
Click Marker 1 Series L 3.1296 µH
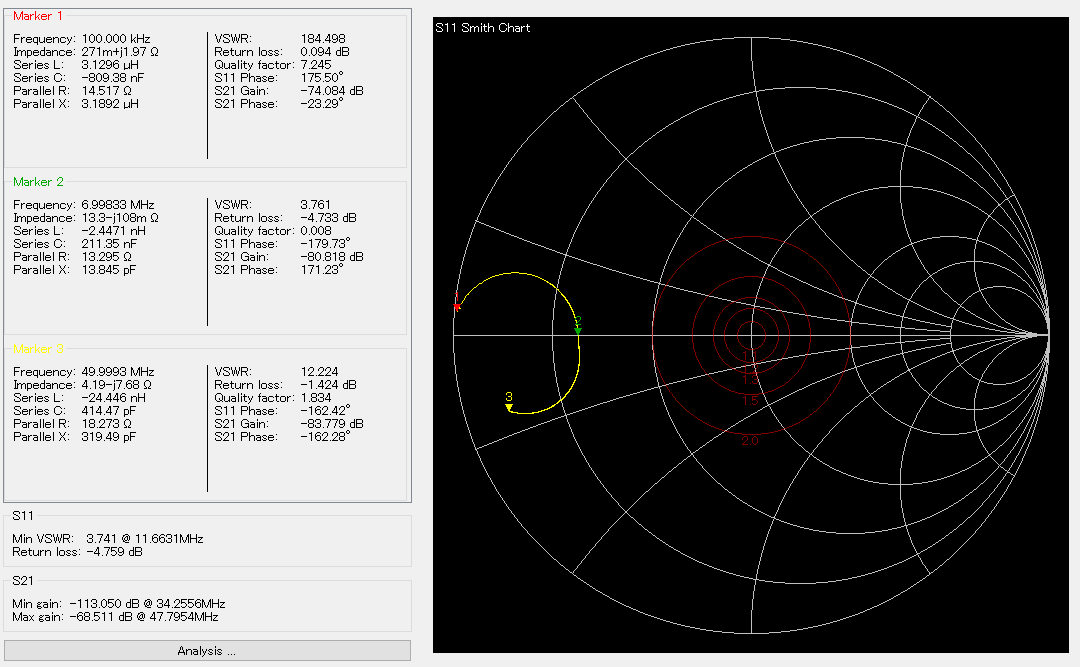click(110, 65)
